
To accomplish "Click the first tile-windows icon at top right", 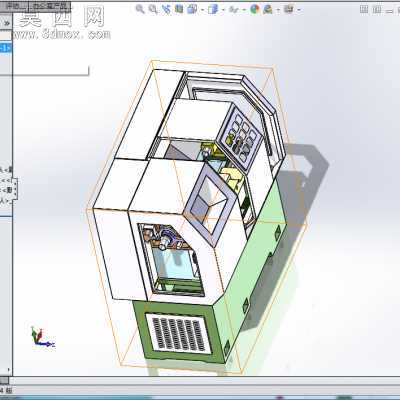I will coord(364,9).
